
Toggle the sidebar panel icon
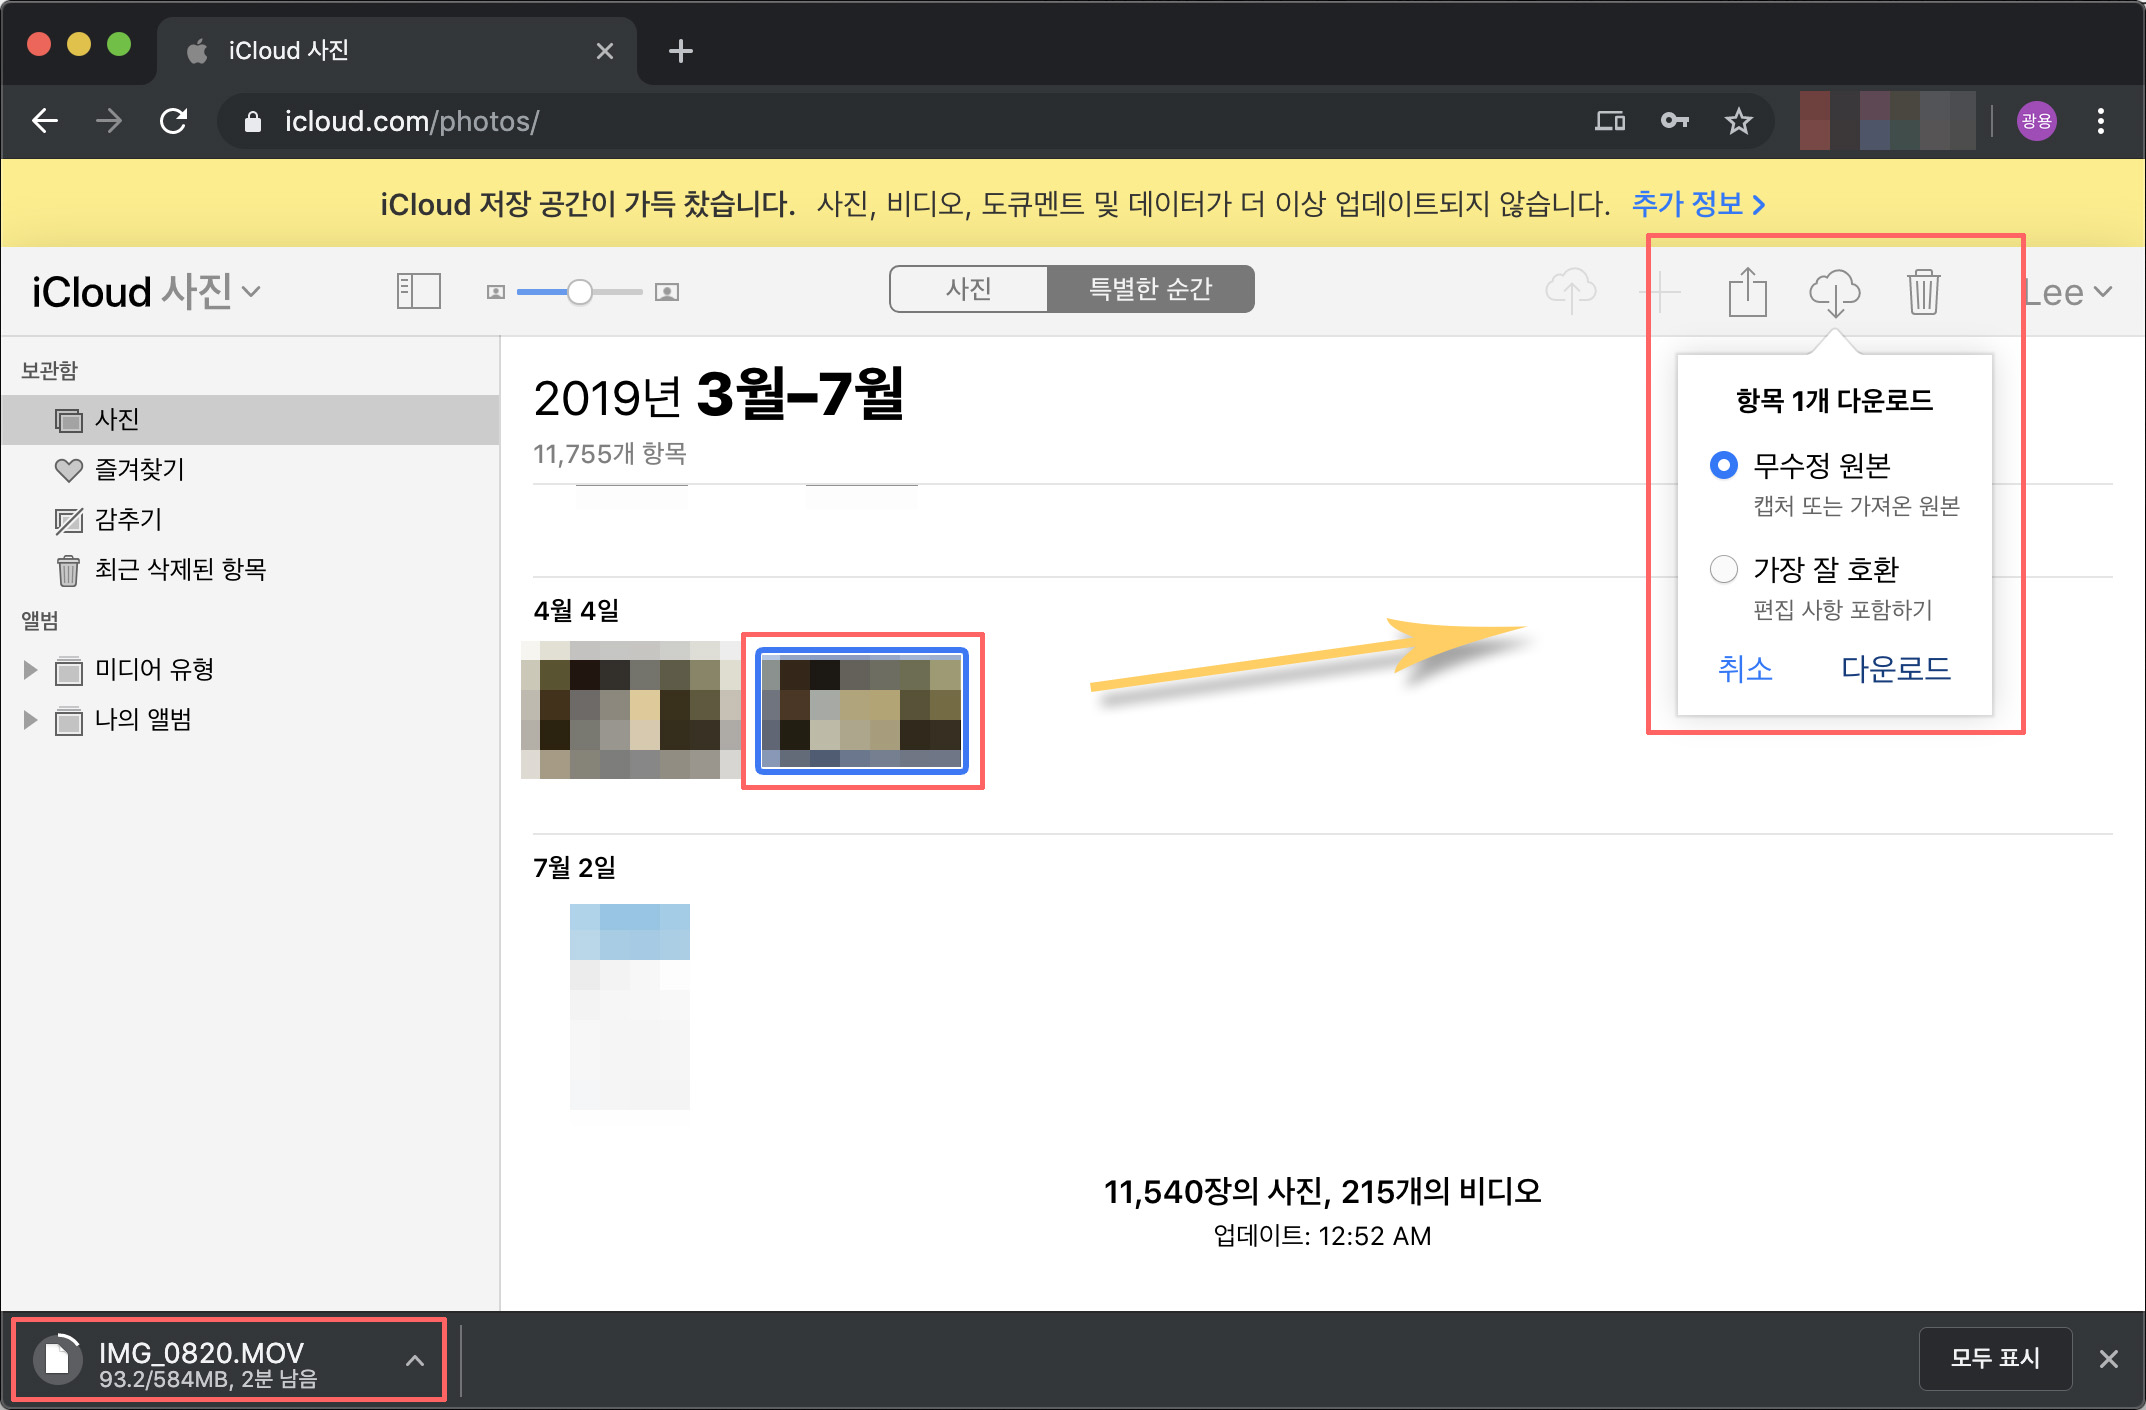(418, 292)
